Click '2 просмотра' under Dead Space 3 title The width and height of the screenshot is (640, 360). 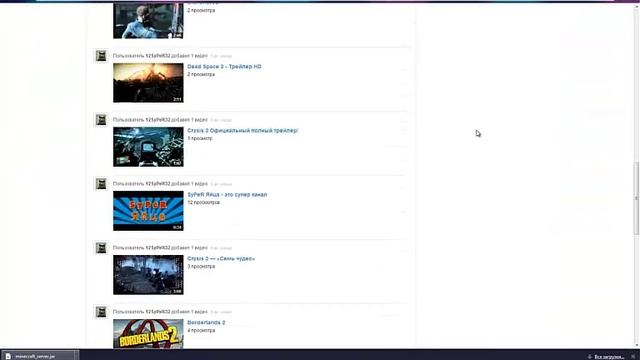point(201,74)
